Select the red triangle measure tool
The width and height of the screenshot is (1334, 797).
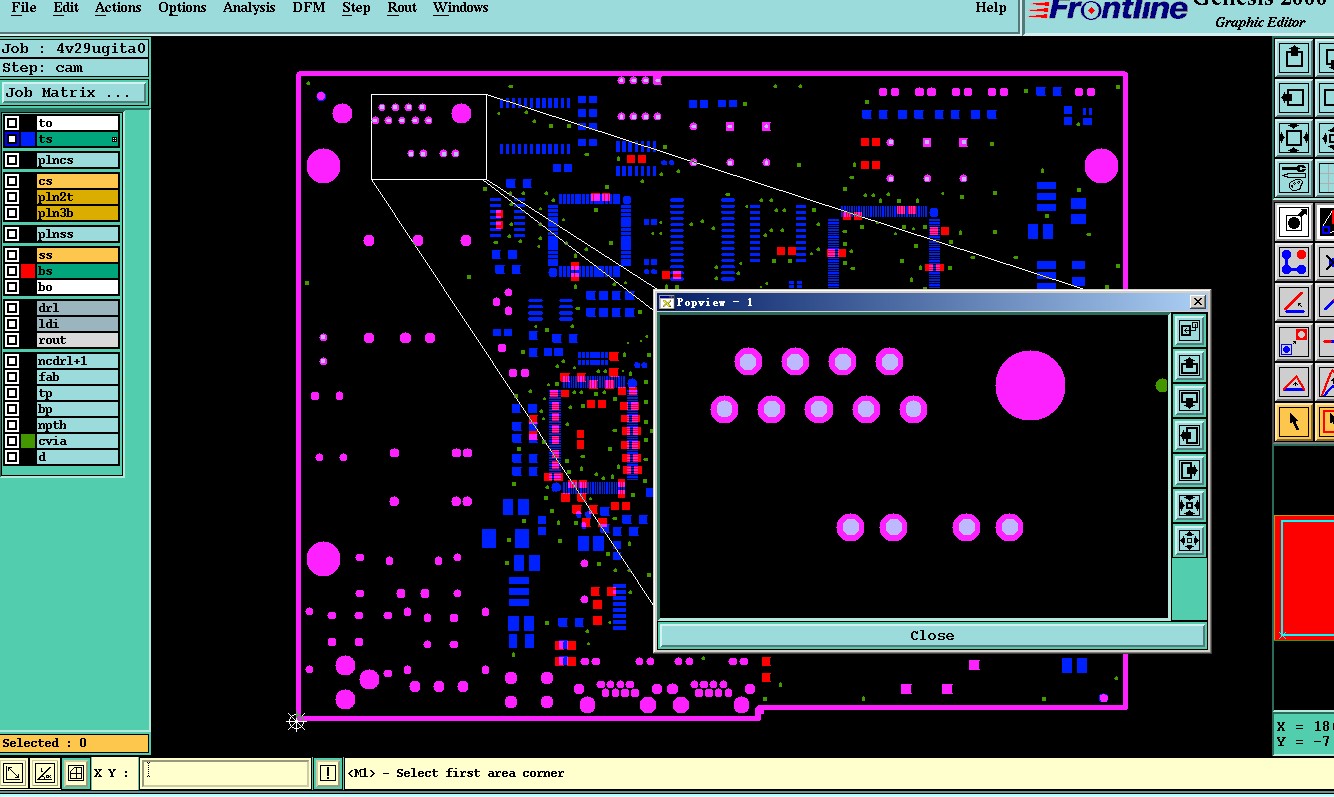point(1294,382)
